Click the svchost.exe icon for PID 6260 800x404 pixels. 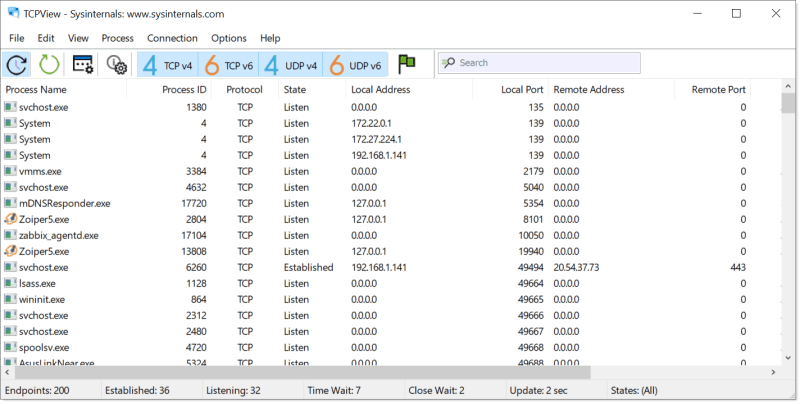10,267
